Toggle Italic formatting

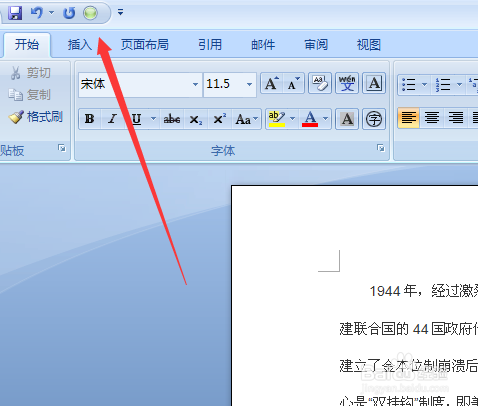[113, 119]
